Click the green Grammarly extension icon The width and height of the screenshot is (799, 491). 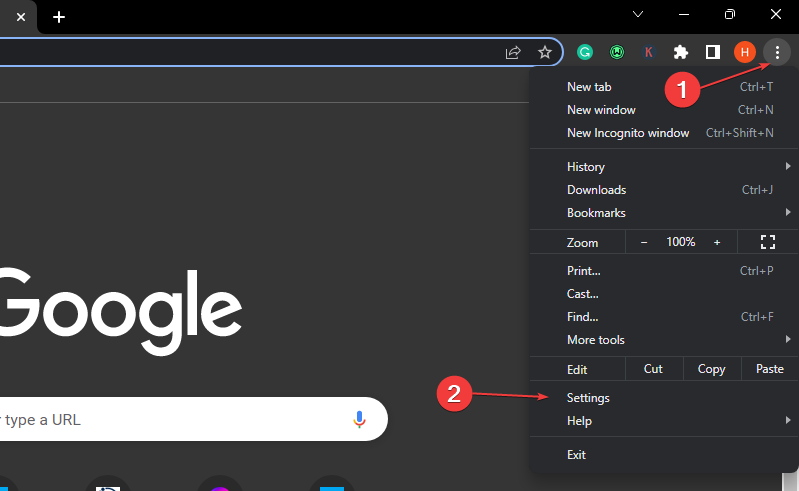584,52
